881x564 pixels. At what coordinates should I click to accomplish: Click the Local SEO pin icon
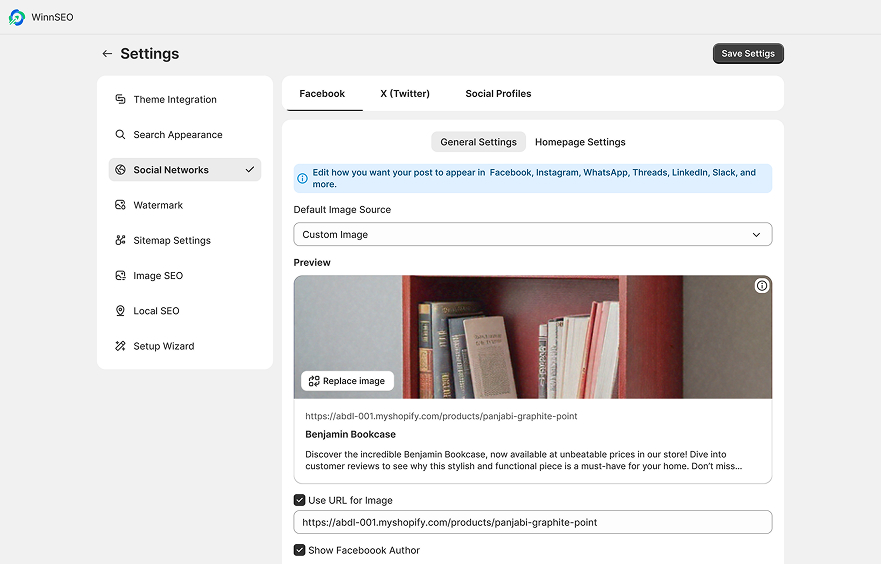pos(120,311)
